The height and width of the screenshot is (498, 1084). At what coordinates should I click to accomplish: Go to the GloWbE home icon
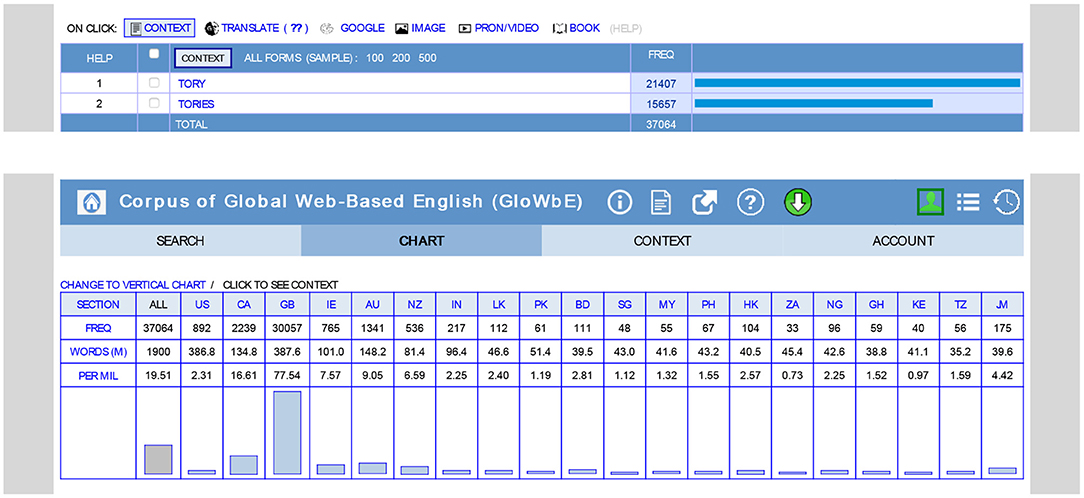pos(91,202)
